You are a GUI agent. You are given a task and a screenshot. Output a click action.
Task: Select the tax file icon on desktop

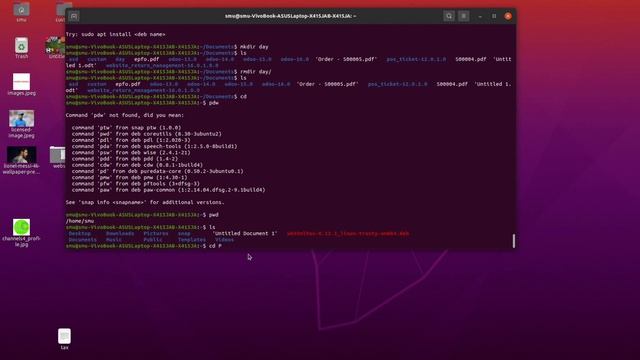pos(64,339)
